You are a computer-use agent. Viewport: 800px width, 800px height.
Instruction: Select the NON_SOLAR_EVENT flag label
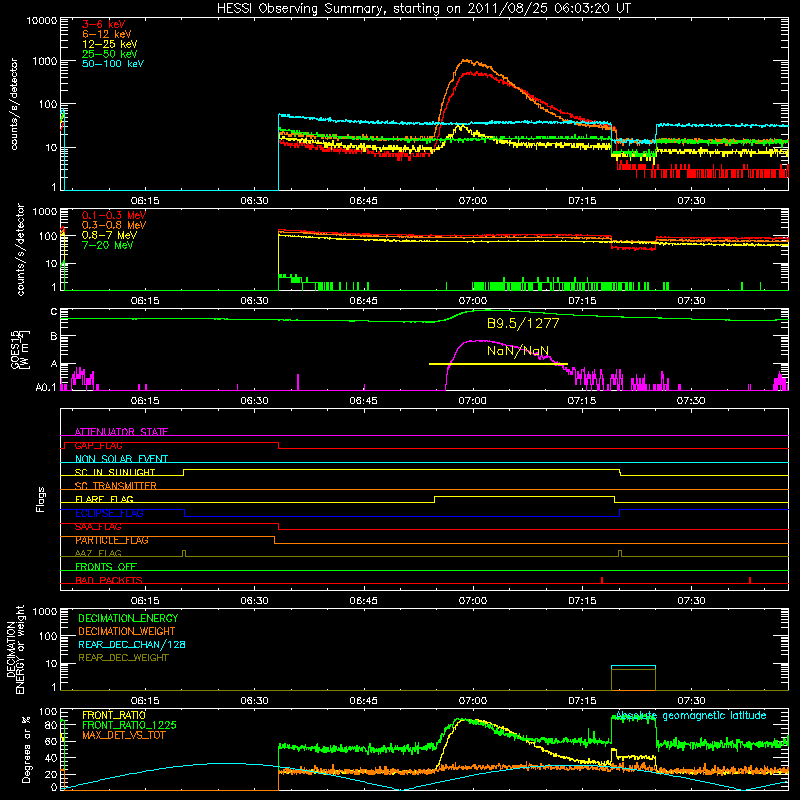(x=121, y=459)
